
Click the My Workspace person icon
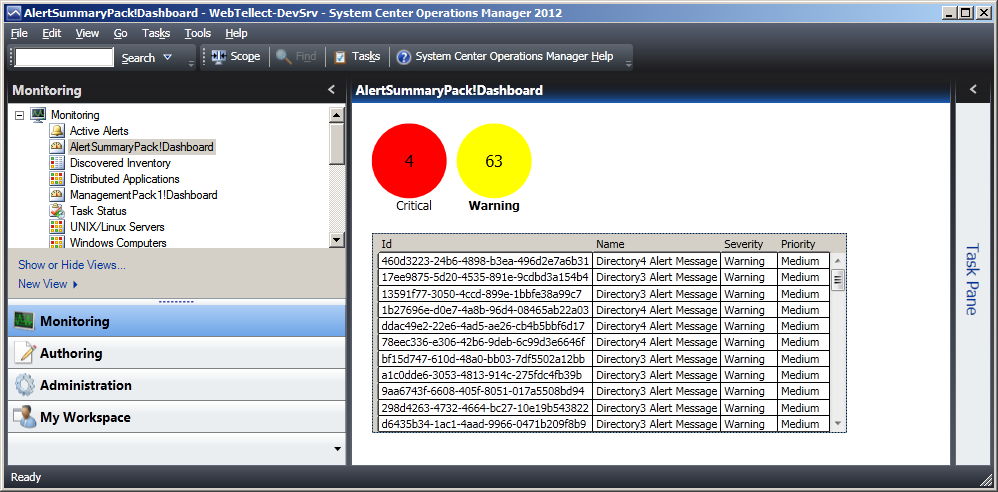click(24, 418)
